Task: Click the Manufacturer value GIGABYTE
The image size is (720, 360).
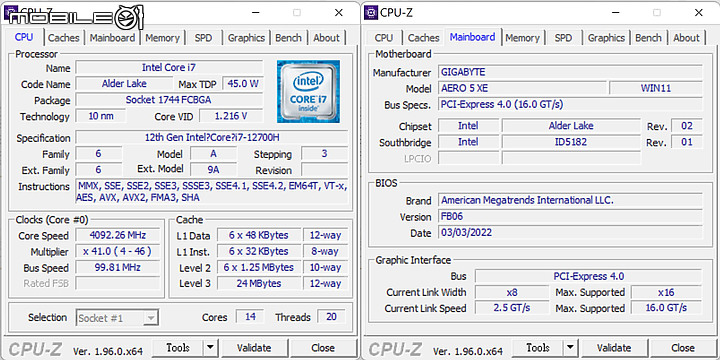Action: [x=570, y=72]
